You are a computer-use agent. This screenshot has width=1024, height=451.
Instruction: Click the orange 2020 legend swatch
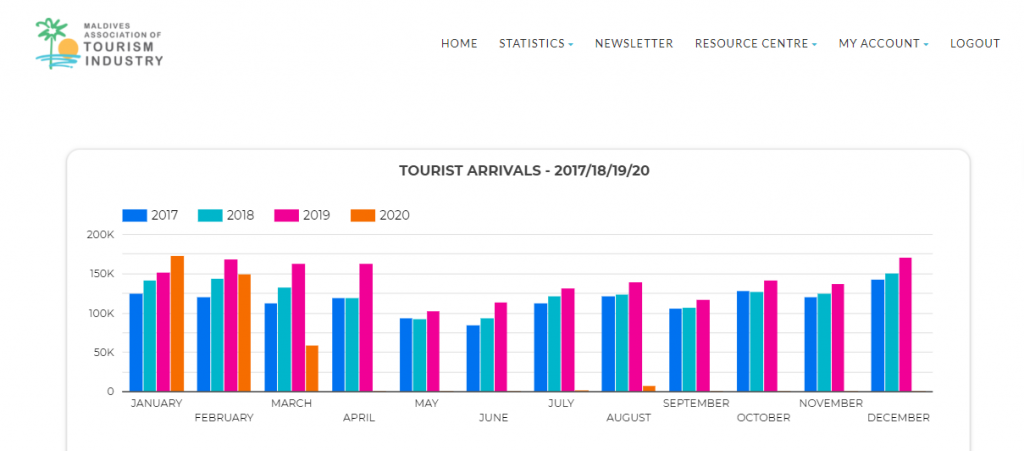(x=362, y=215)
